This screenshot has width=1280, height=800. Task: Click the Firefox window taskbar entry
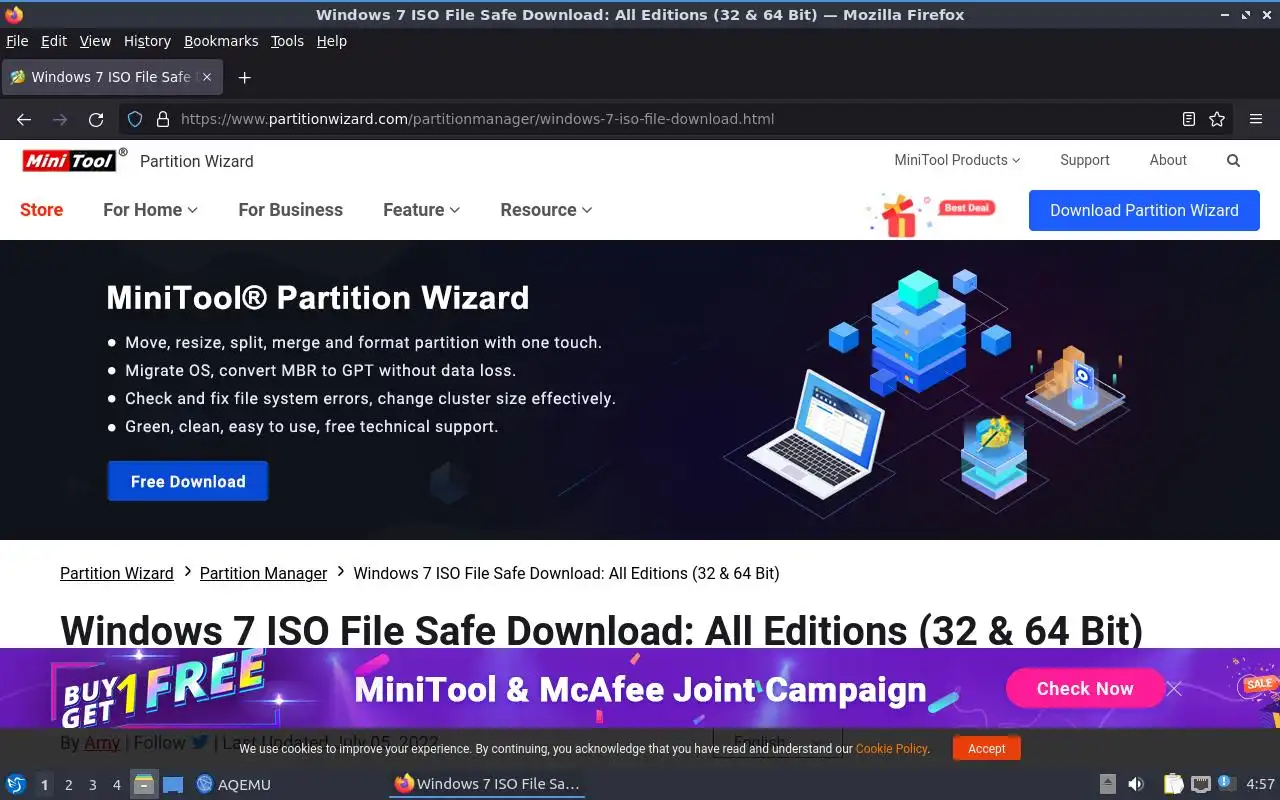coord(487,784)
